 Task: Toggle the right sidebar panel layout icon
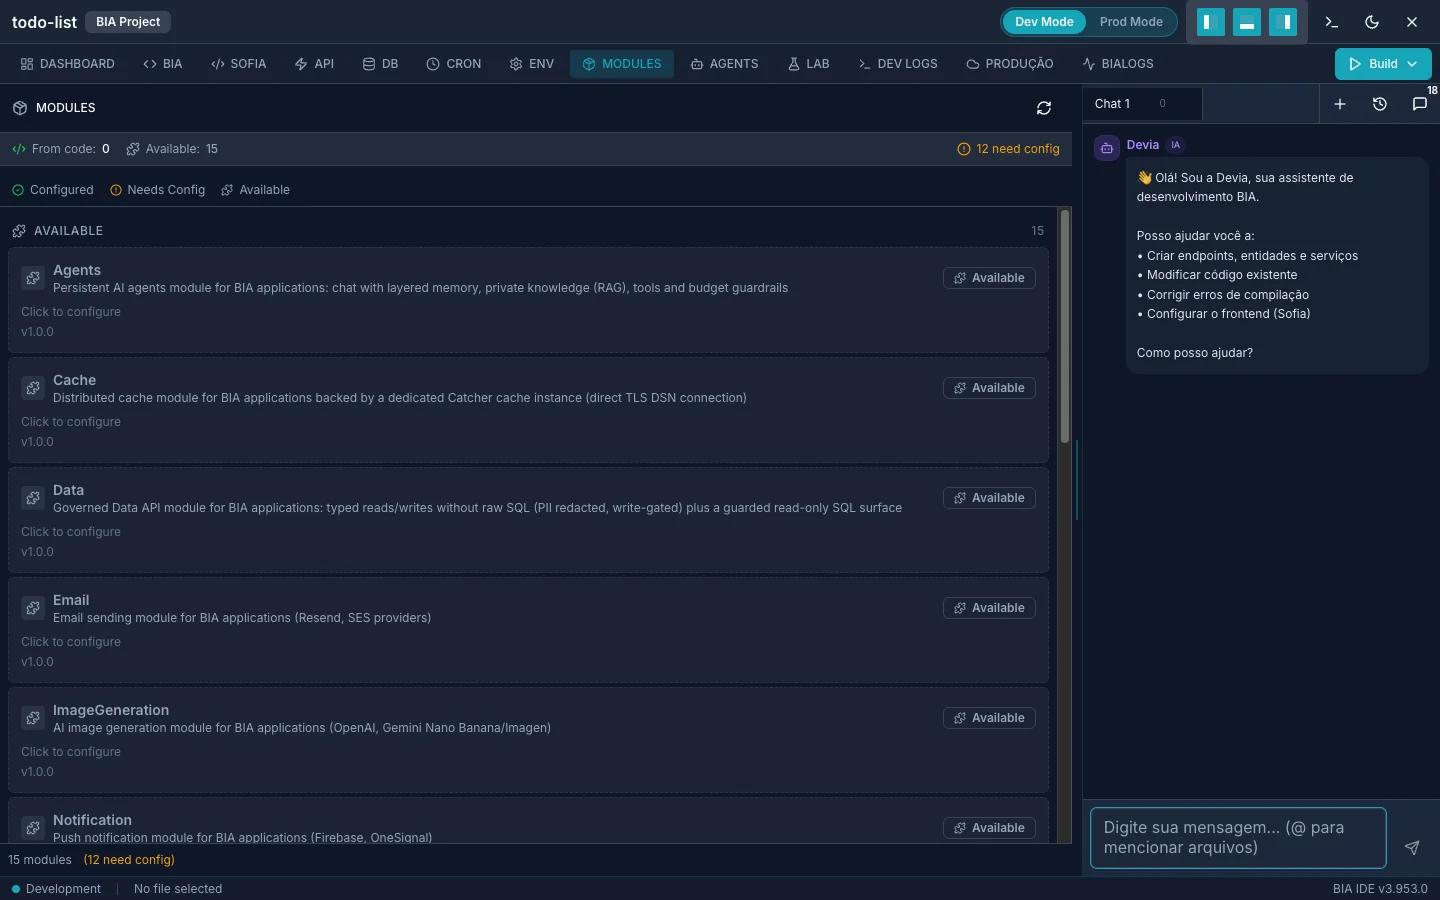tap(1283, 22)
